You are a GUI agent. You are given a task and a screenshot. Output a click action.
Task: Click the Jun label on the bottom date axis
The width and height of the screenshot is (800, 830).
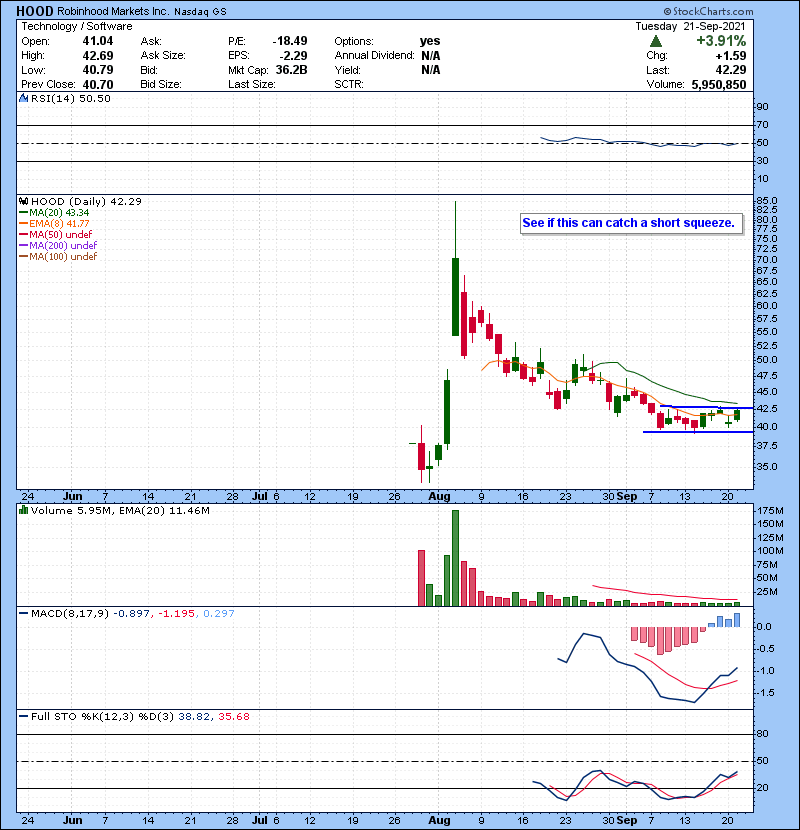click(73, 820)
